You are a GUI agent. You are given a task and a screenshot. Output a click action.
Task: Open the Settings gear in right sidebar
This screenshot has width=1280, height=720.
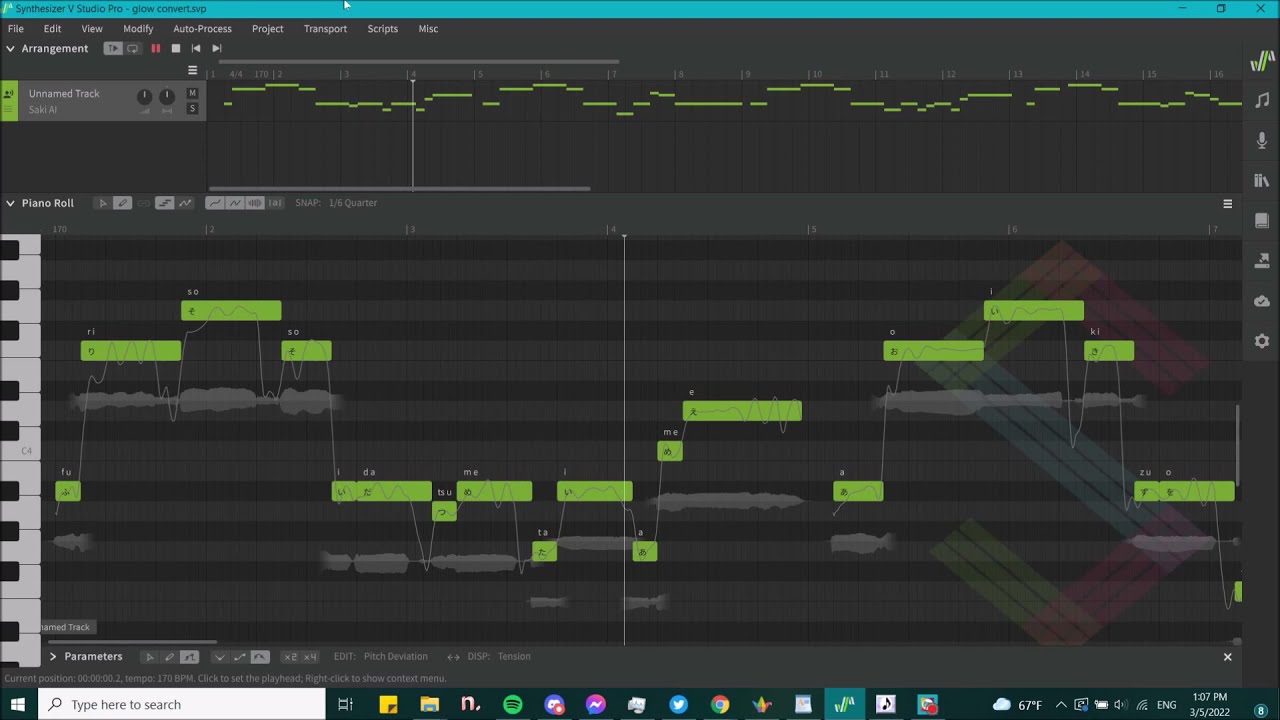coord(1262,341)
